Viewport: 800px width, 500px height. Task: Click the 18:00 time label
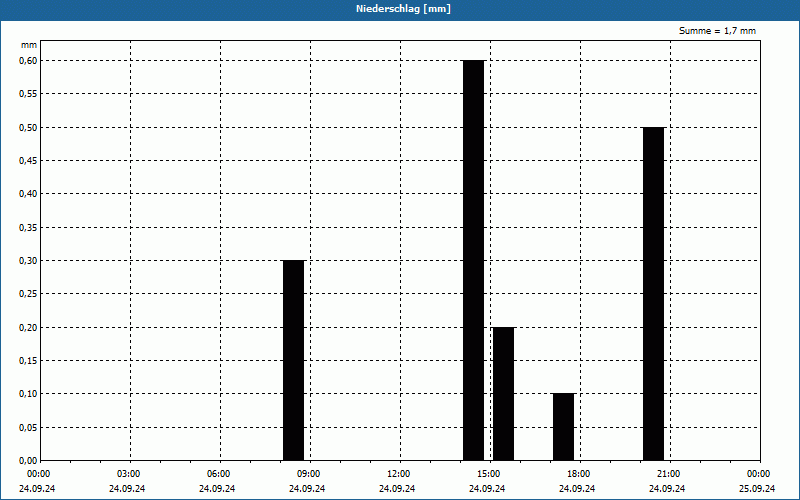[578, 474]
